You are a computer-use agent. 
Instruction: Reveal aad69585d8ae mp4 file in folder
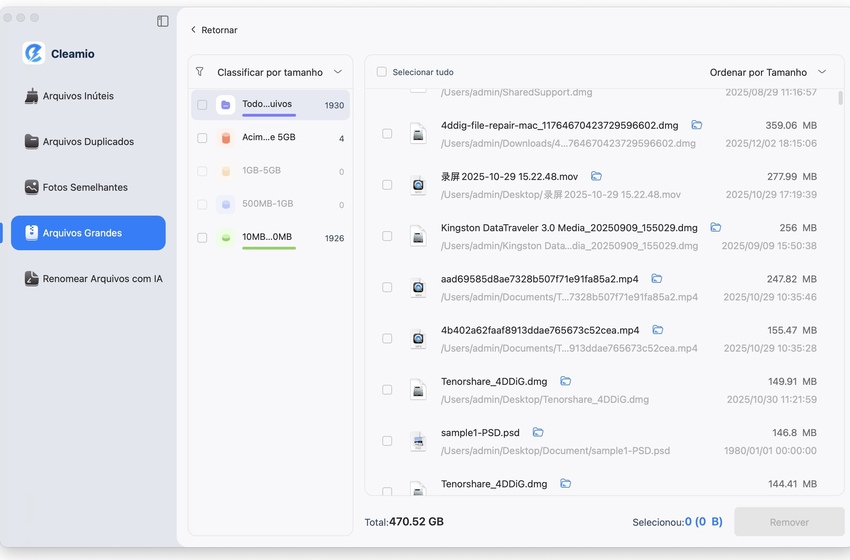click(x=657, y=279)
